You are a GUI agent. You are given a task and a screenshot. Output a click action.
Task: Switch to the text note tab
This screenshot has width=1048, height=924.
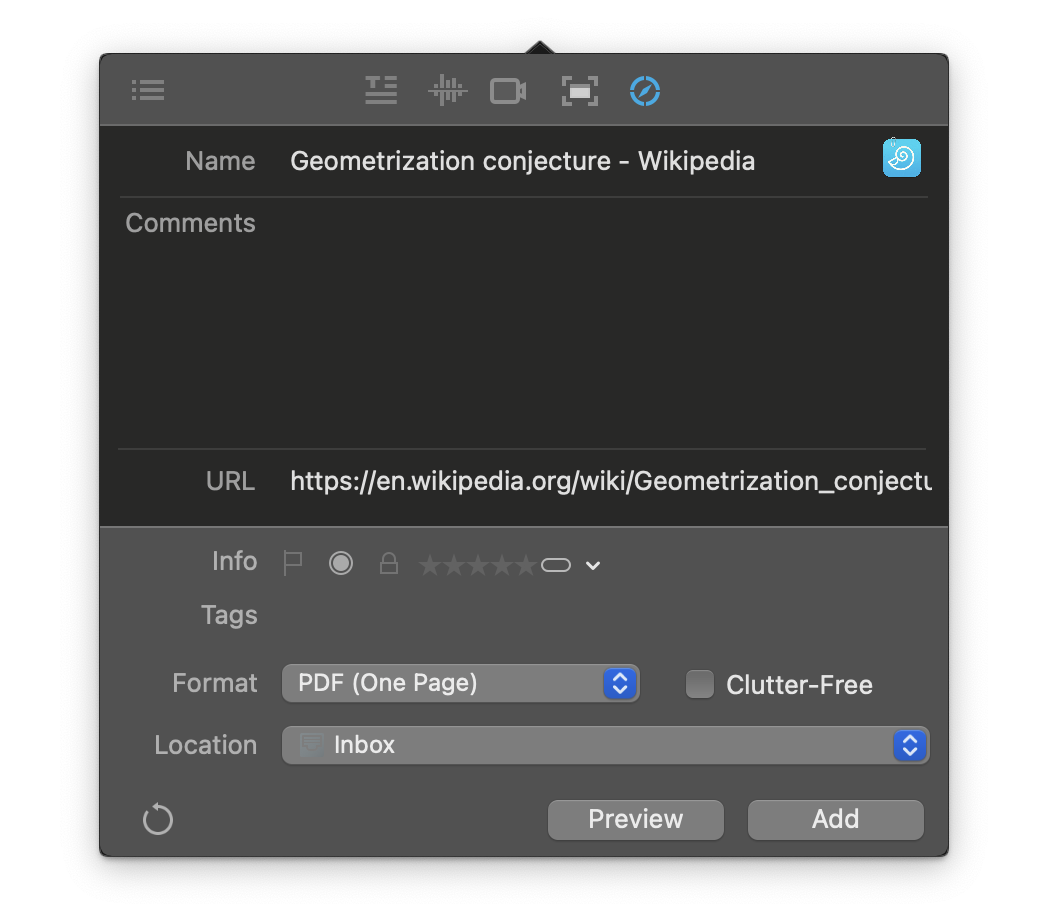[381, 91]
